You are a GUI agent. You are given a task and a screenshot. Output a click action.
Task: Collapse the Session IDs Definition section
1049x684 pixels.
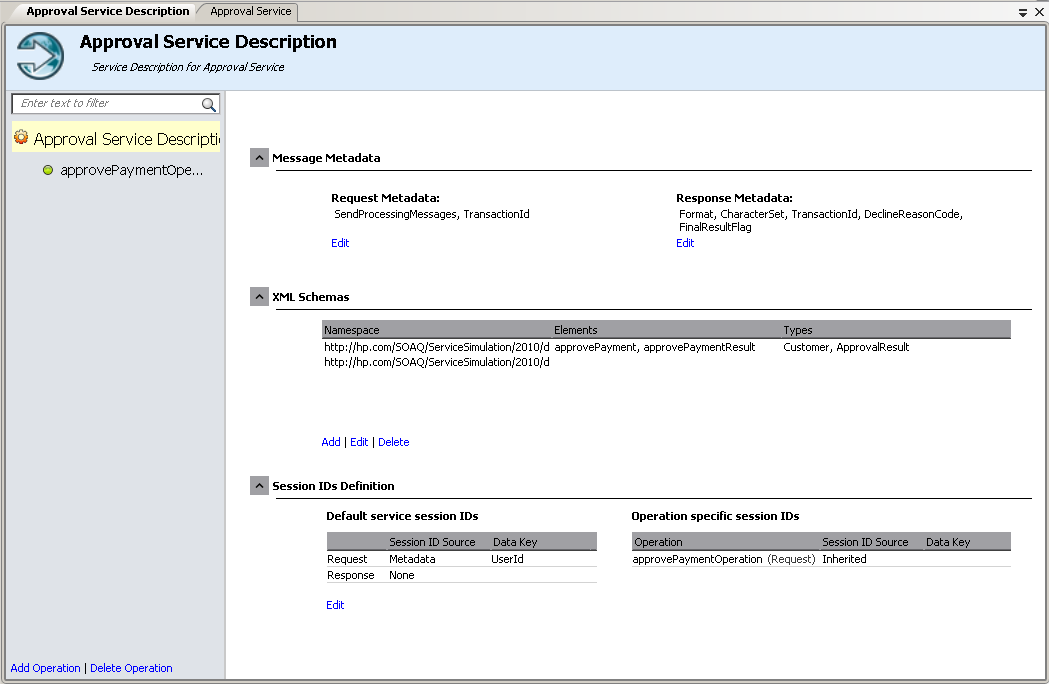click(x=259, y=486)
